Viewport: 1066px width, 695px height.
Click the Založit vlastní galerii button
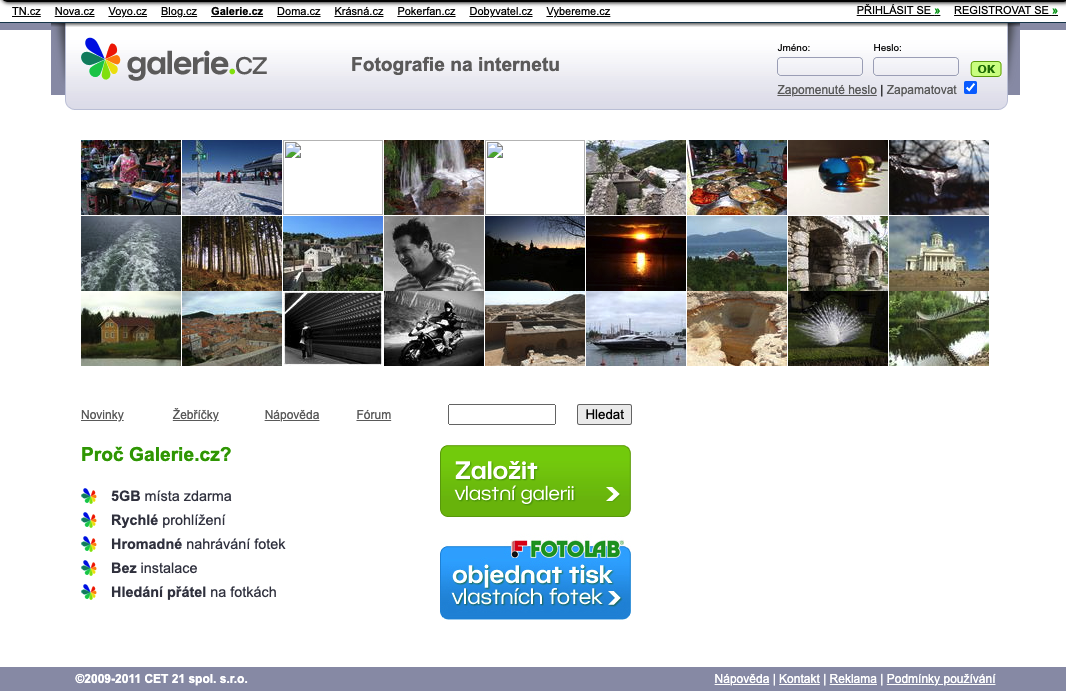point(535,481)
